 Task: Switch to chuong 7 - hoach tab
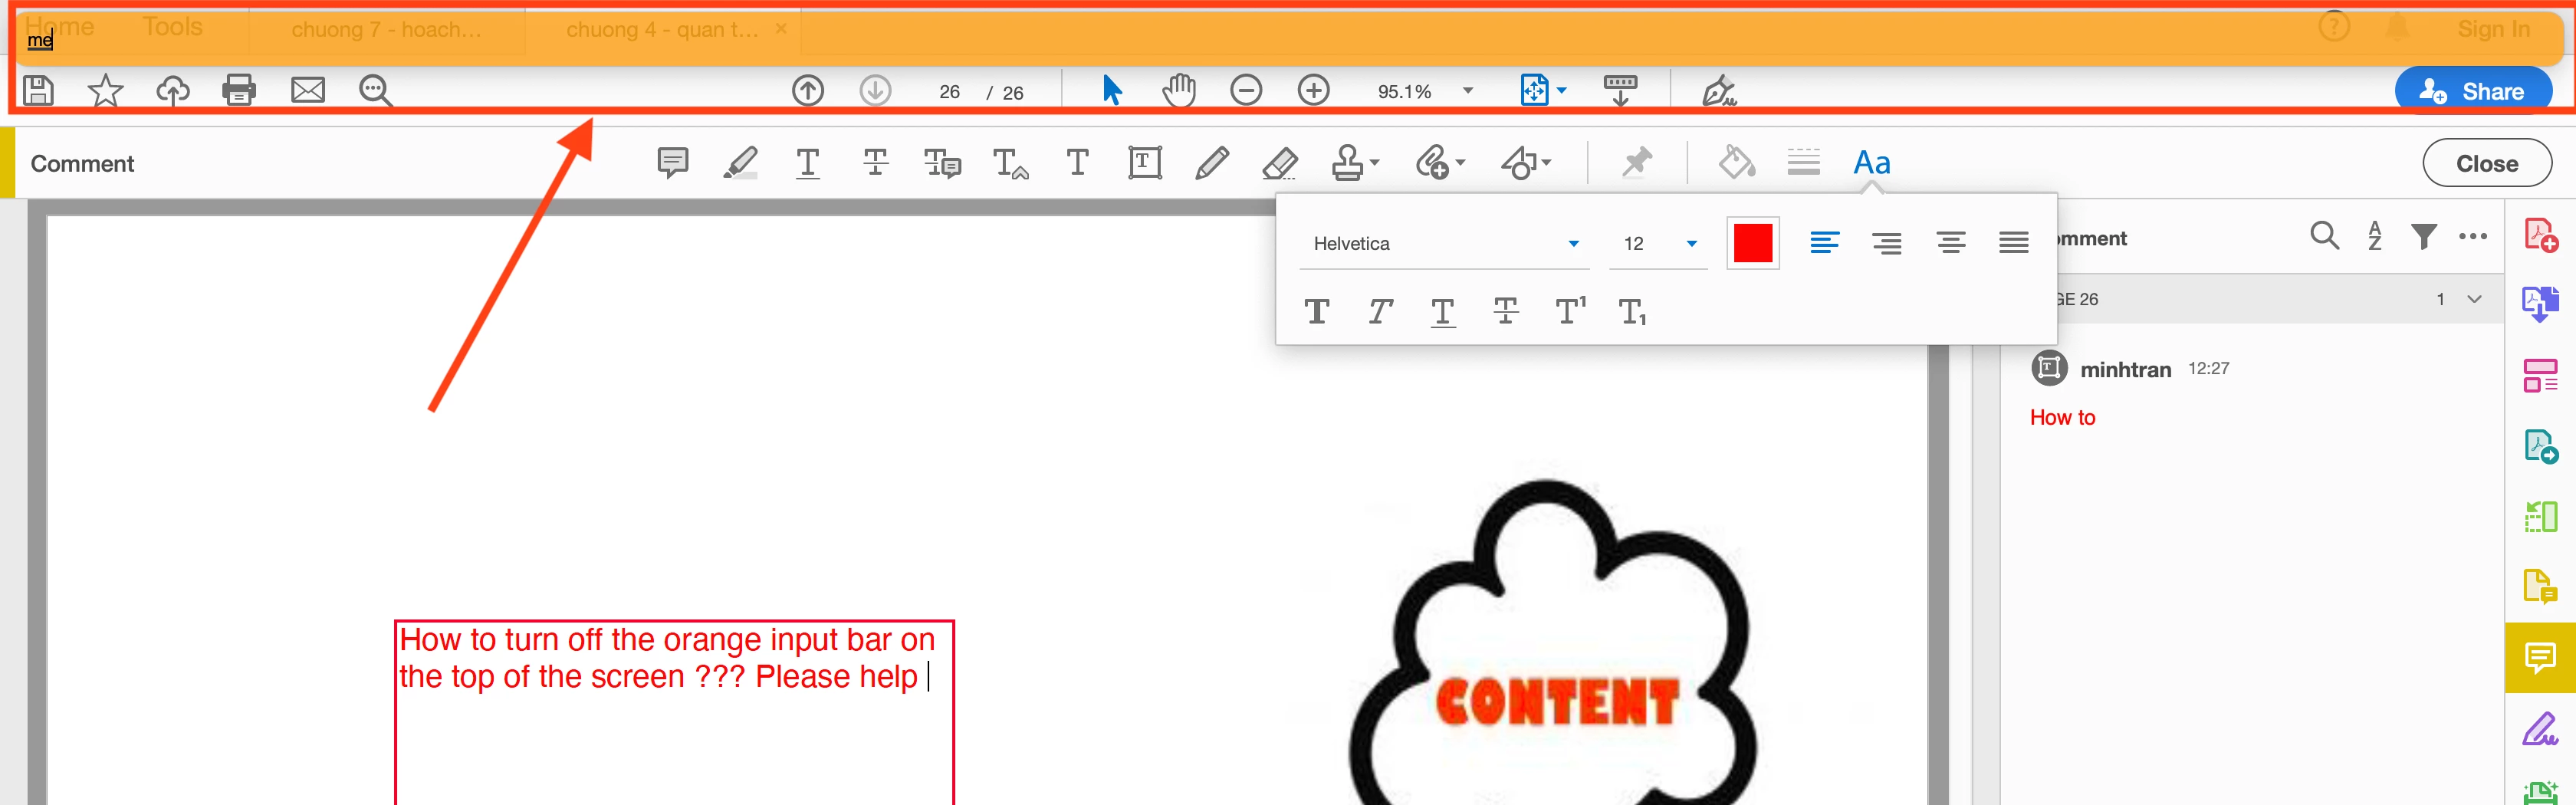386,30
